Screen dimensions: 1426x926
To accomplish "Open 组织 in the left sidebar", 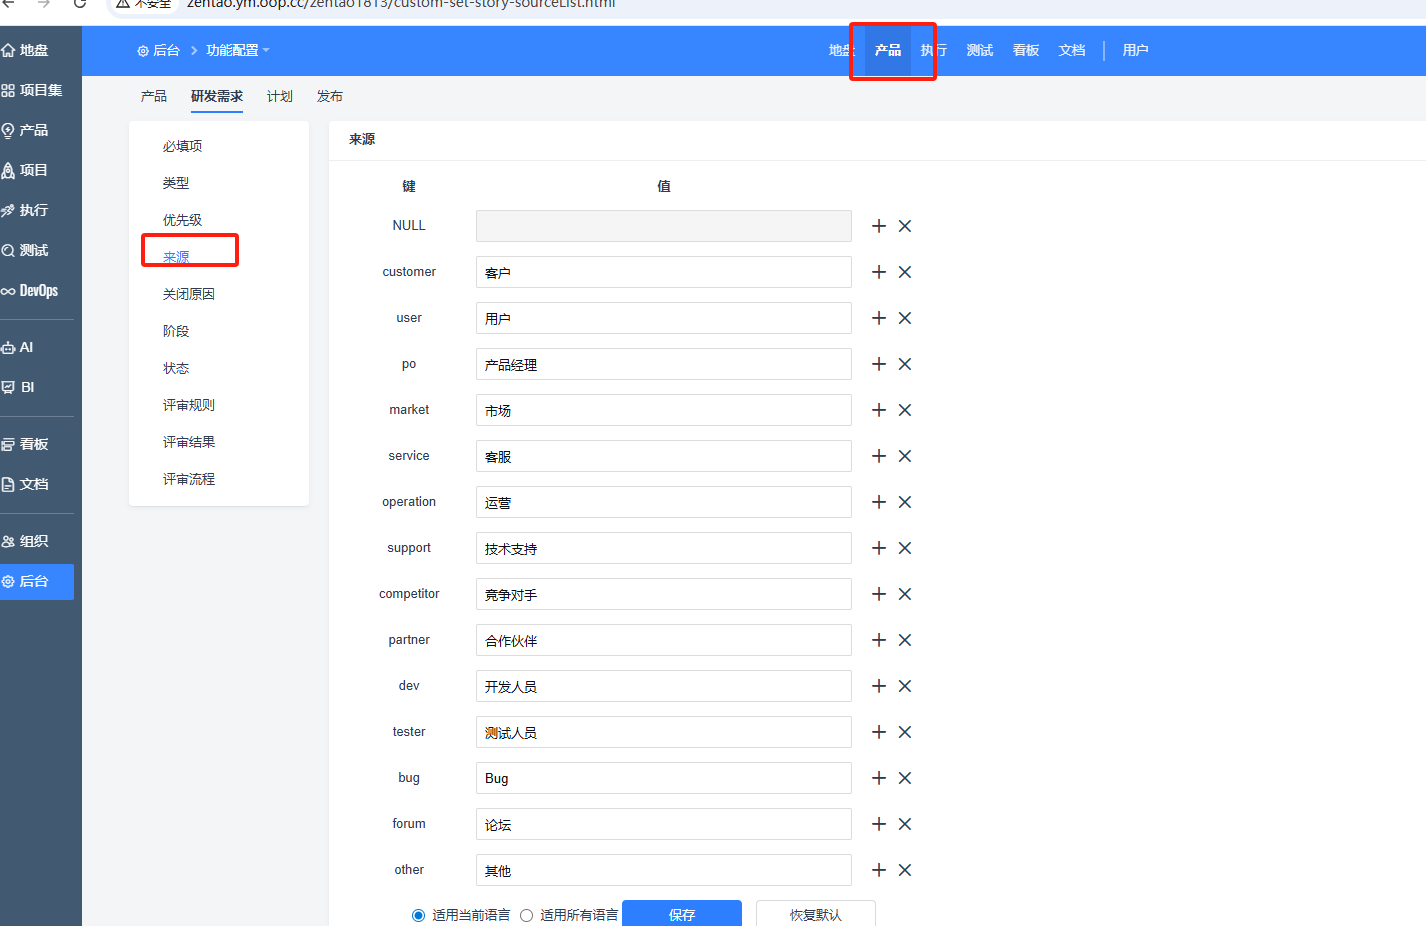I will [x=26, y=541].
